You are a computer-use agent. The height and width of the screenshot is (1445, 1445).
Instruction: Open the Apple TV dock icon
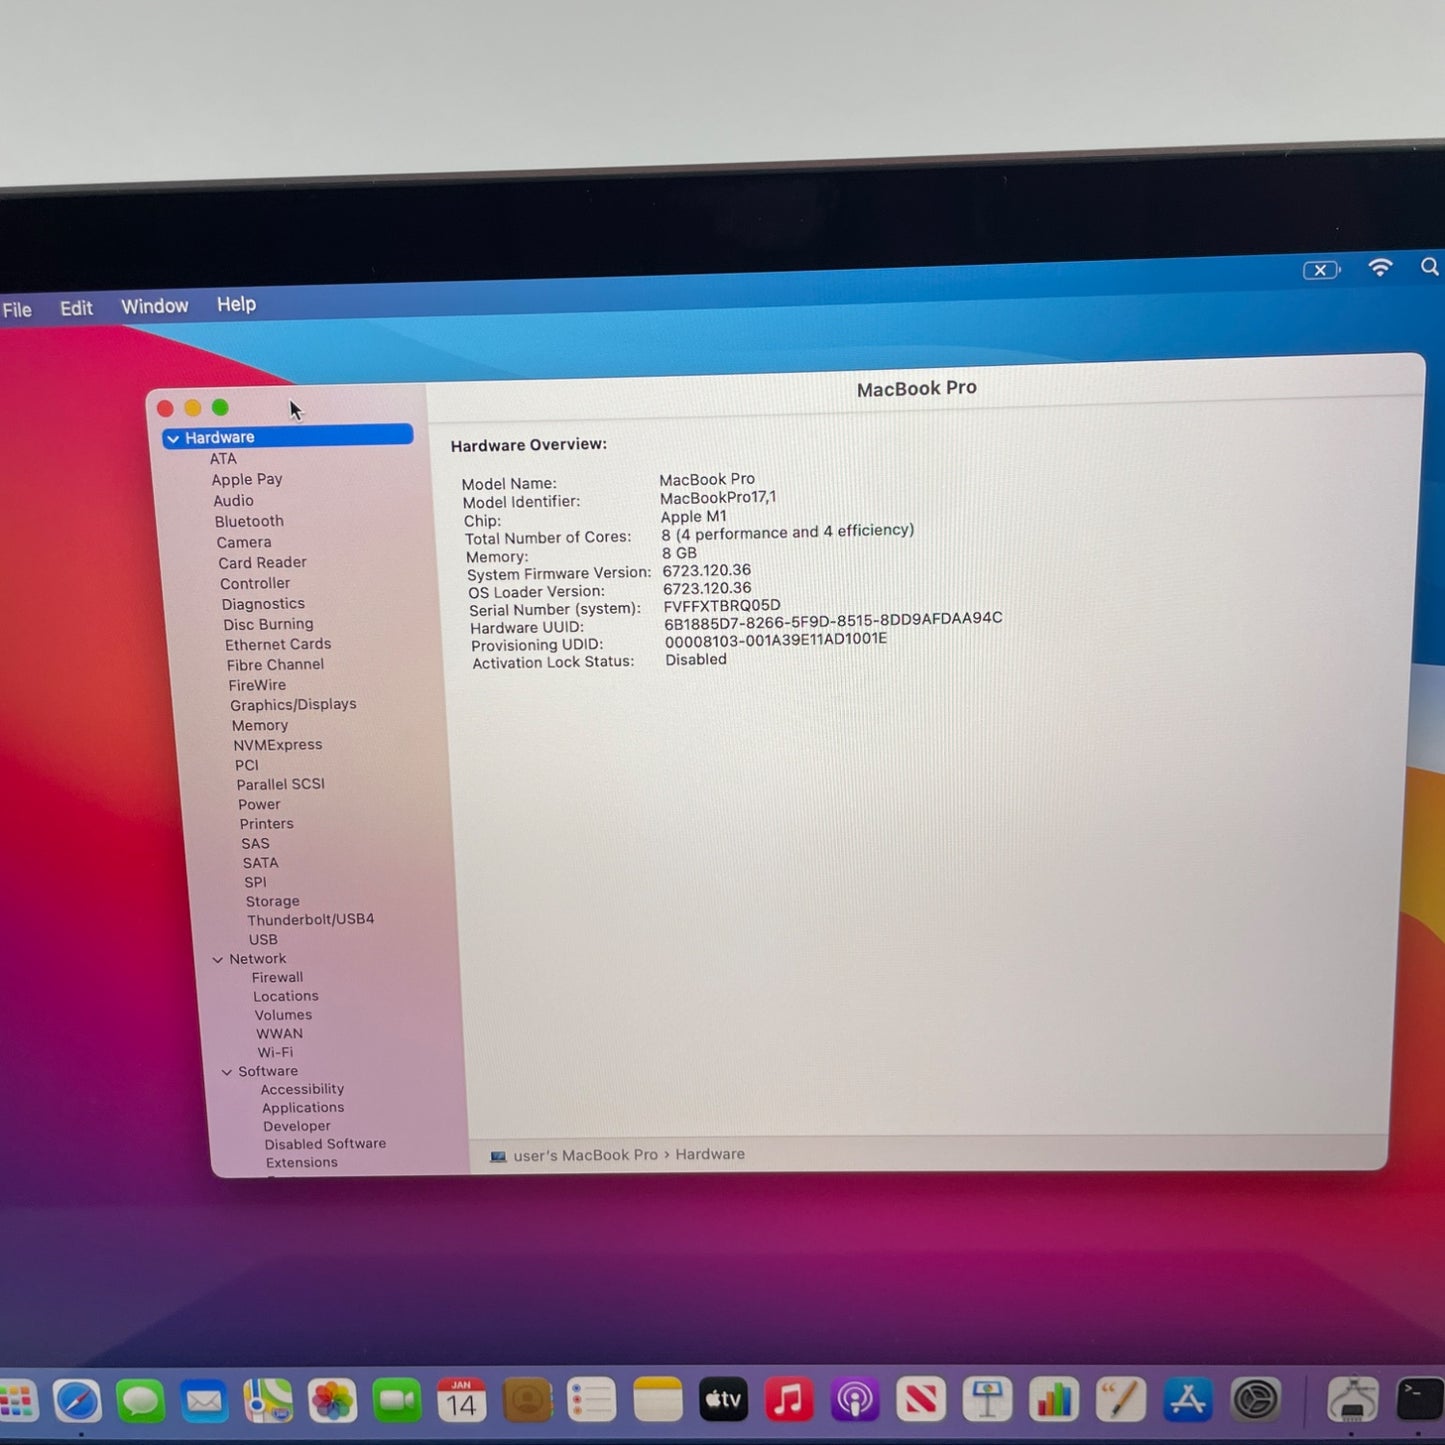723,1400
